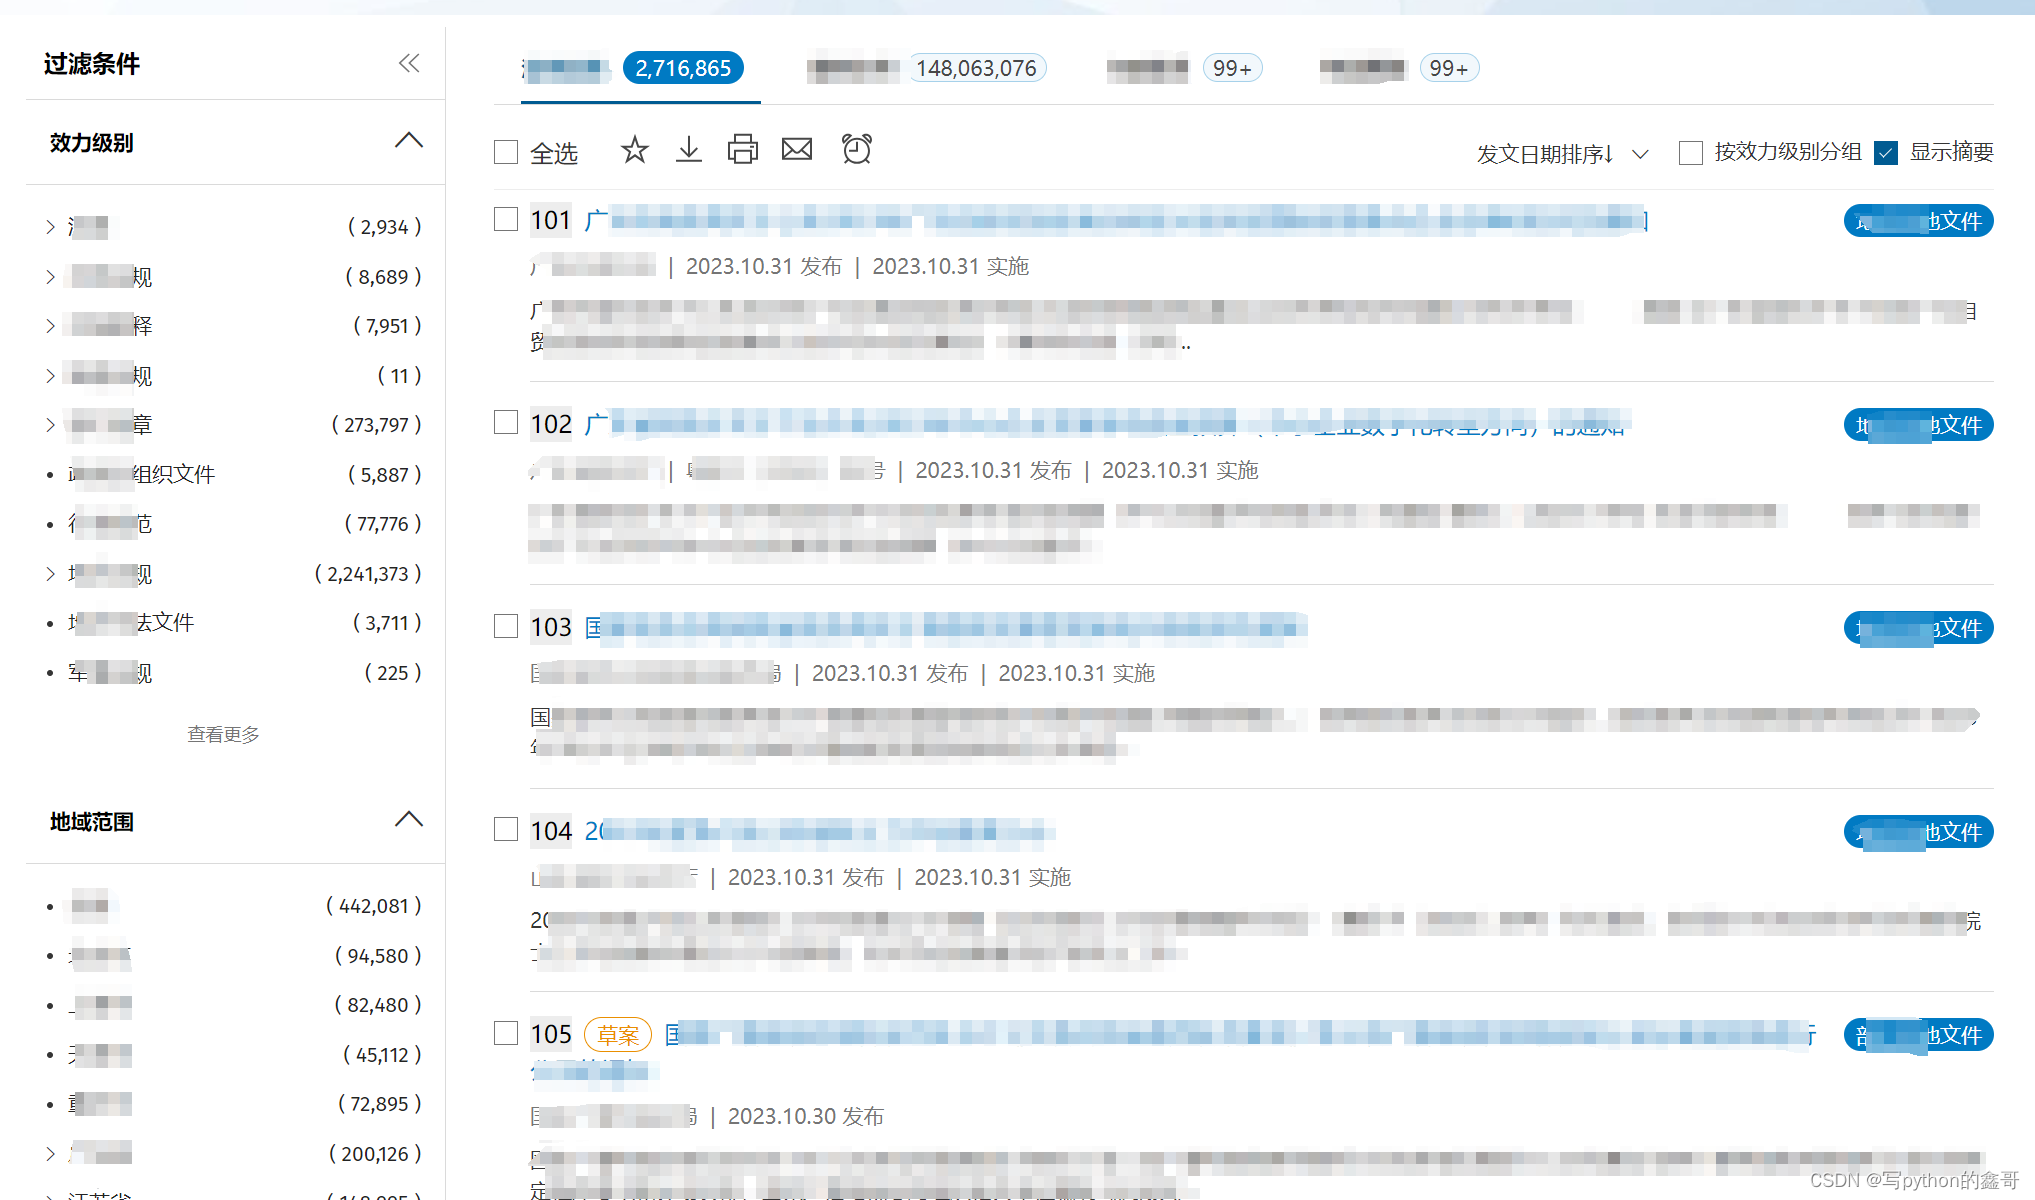Screen dimensions: 2035x1200
Task: Click the email envelope icon
Action: pos(797,150)
